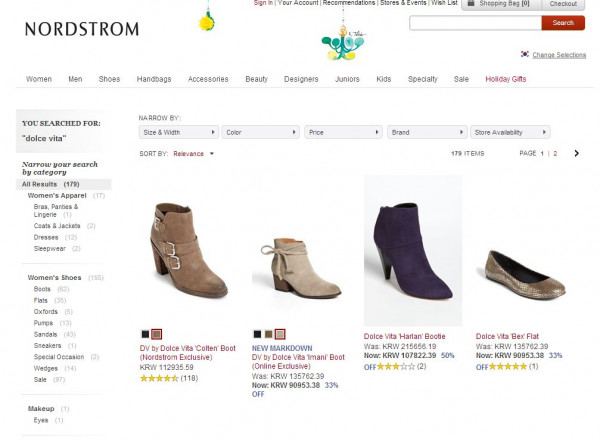
Task: Select black swatch for Colten Boot
Action: [145, 334]
